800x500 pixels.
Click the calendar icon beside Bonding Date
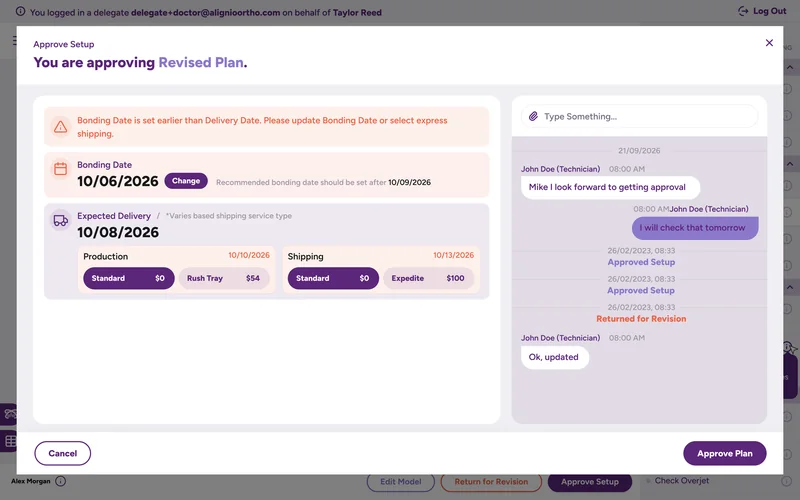[x=61, y=169]
